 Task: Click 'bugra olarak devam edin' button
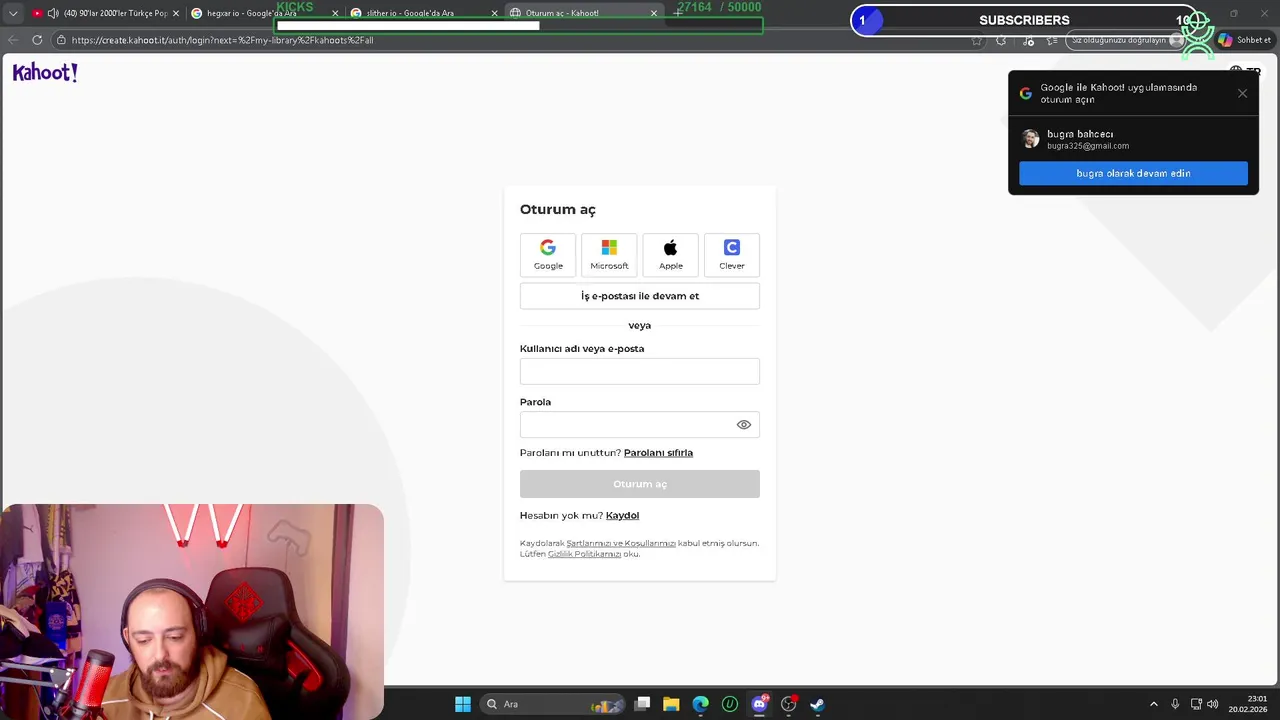[1133, 174]
